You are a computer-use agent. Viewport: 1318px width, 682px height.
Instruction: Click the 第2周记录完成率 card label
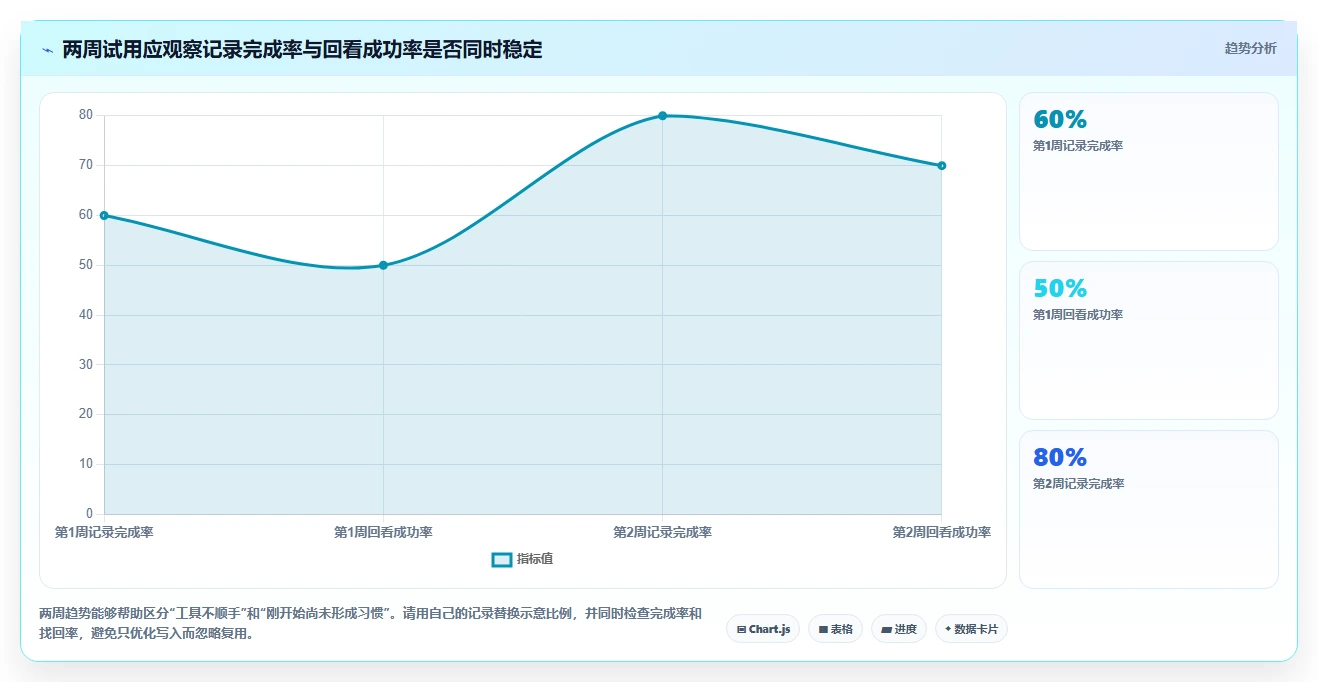pyautogui.click(x=1078, y=484)
